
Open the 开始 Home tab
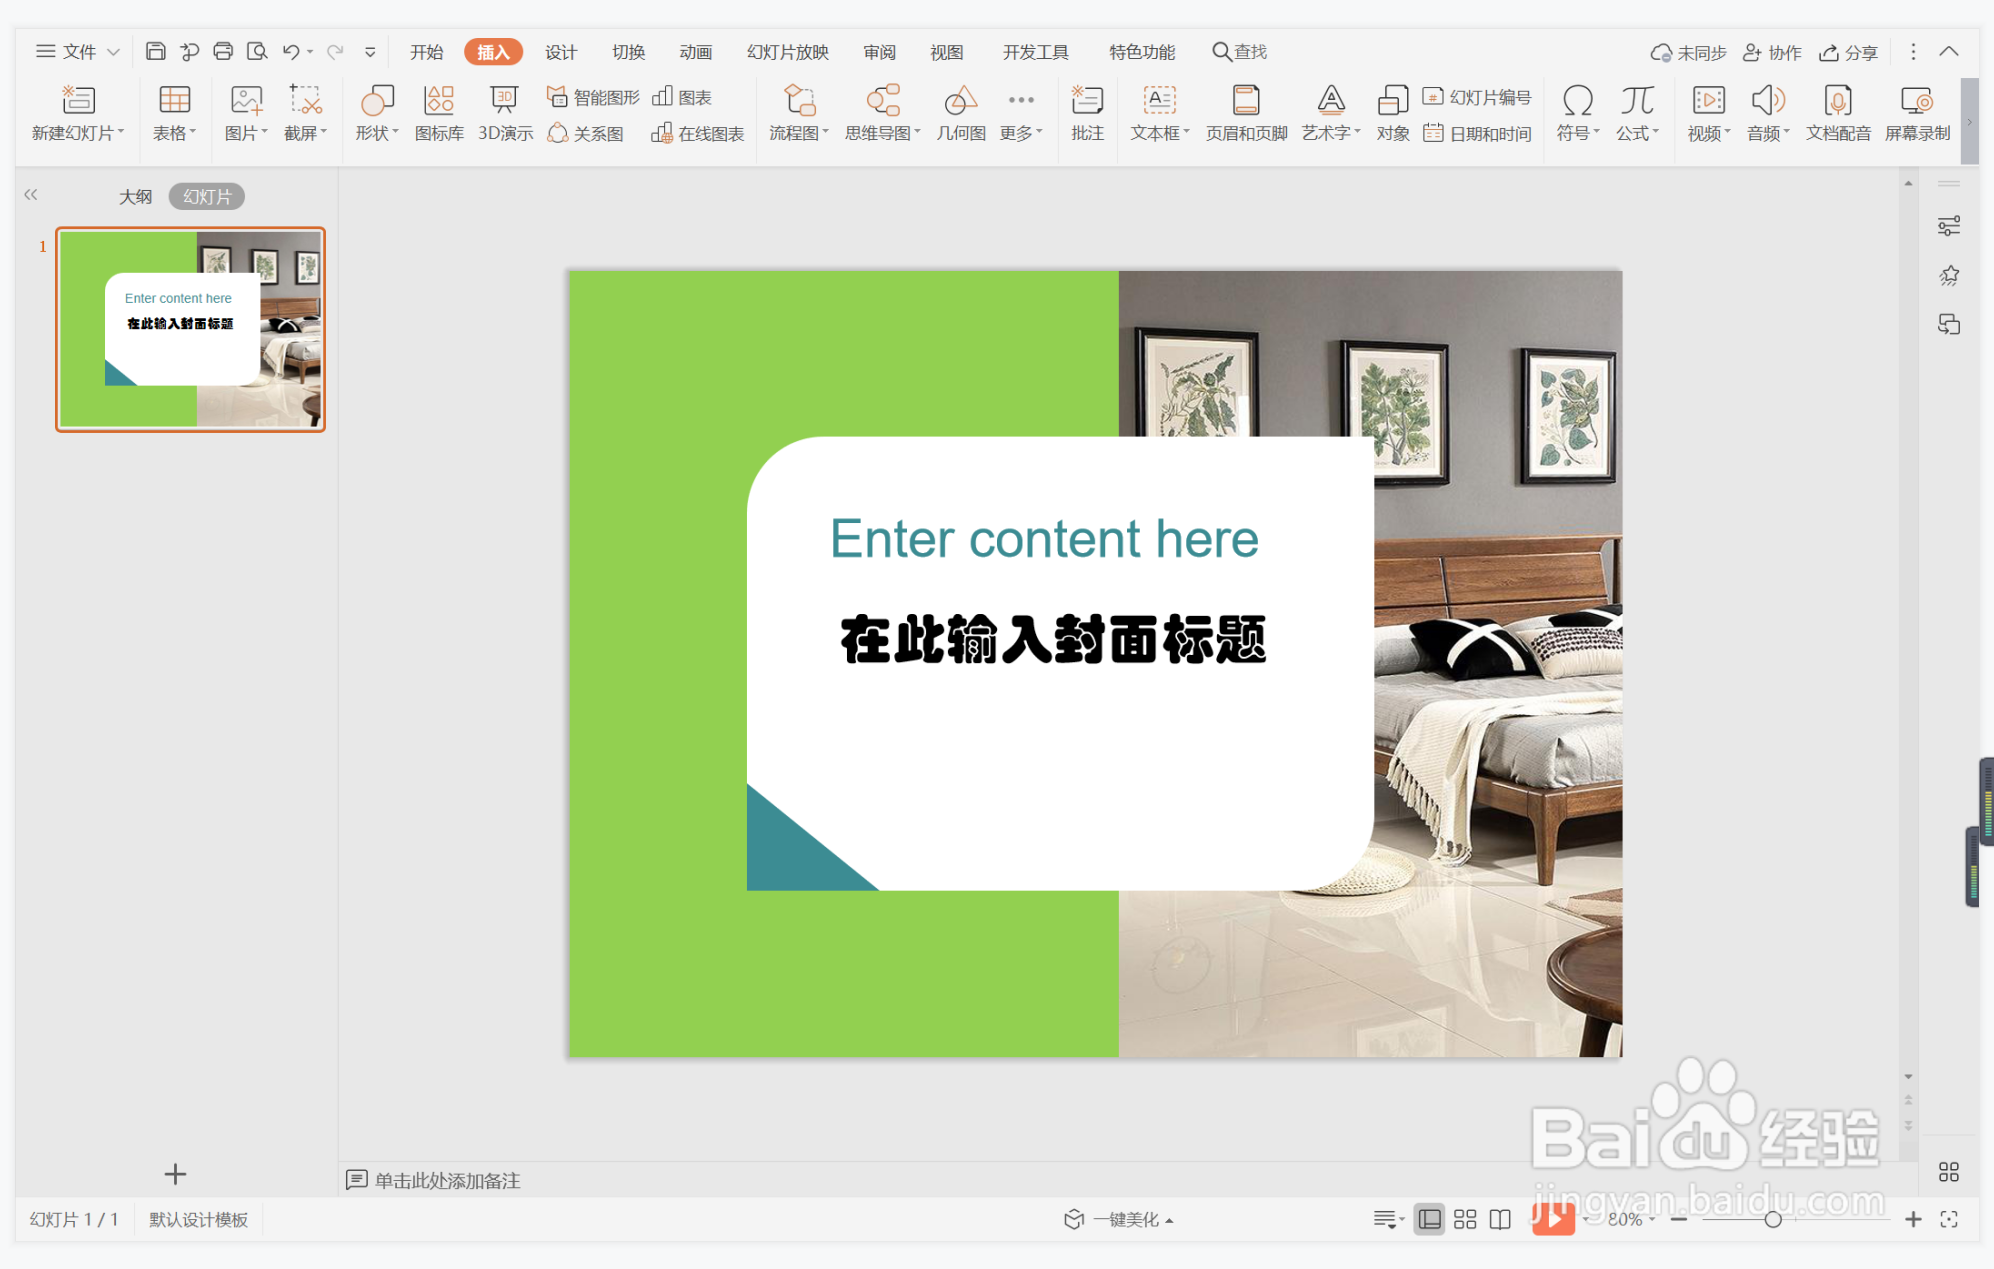426,52
